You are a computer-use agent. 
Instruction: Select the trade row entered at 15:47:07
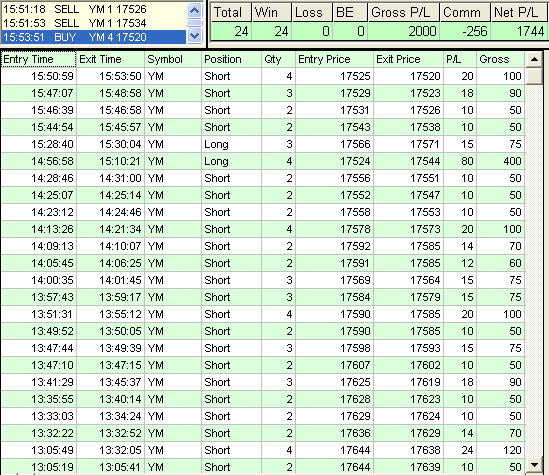(263, 93)
